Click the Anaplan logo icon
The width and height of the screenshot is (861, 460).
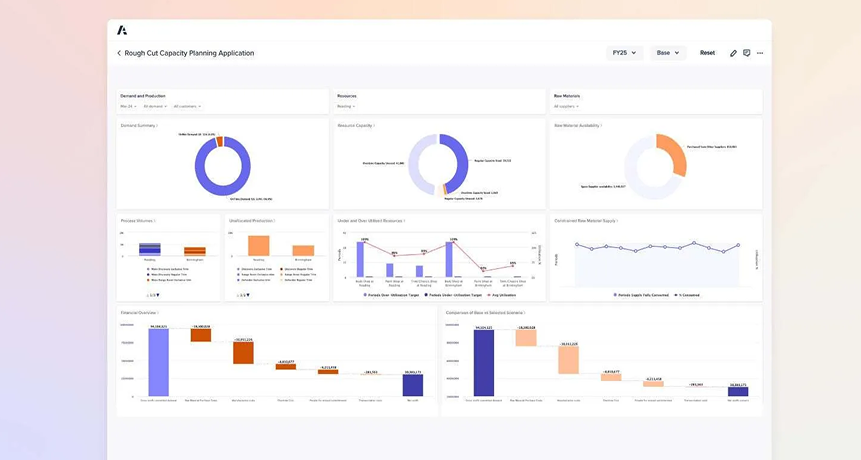click(122, 31)
